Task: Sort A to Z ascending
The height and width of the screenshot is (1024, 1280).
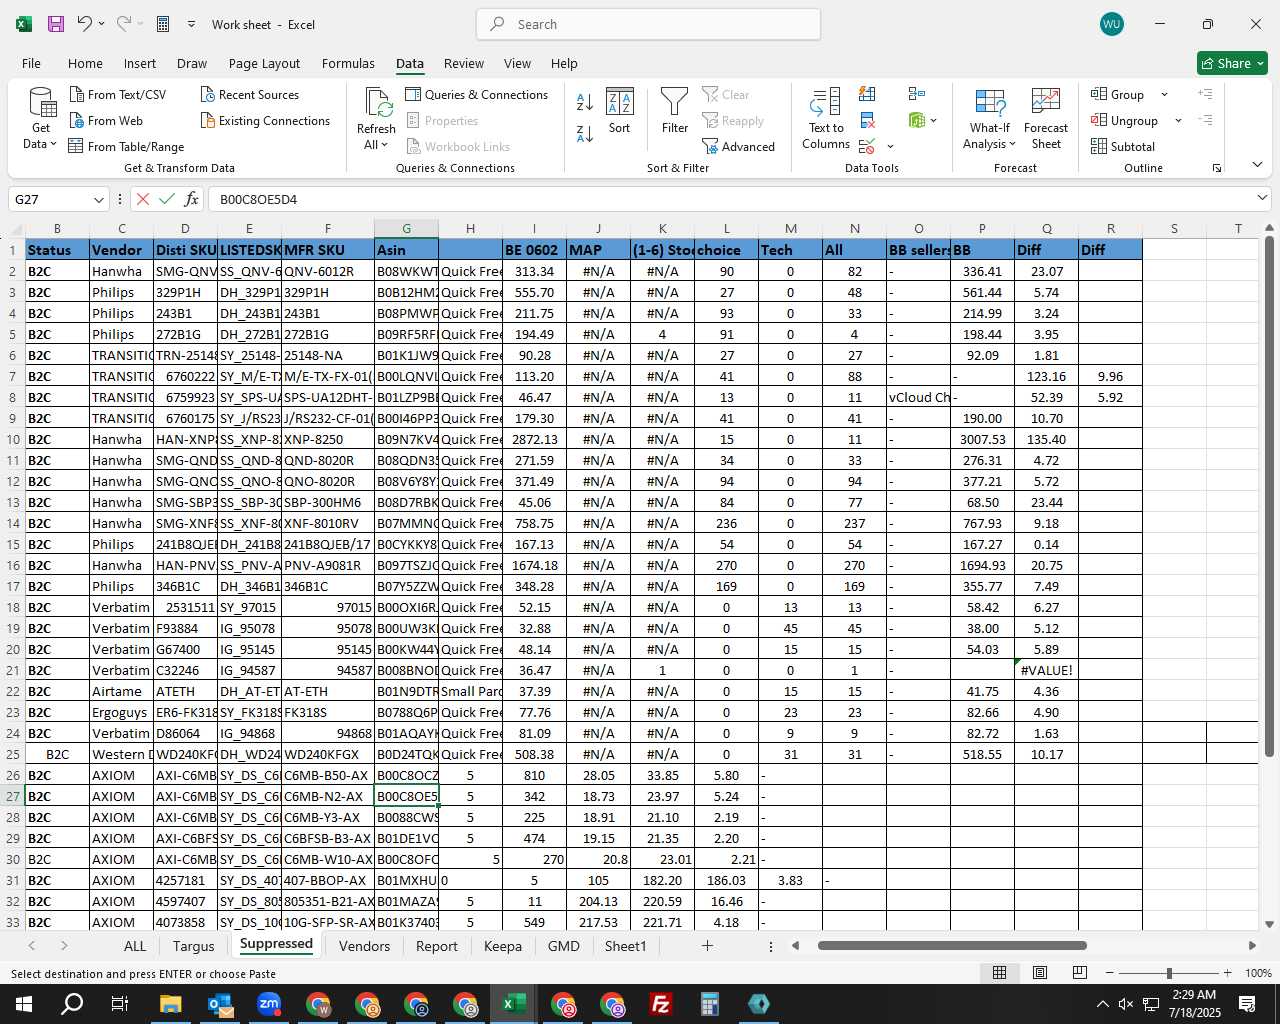Action: (585, 102)
